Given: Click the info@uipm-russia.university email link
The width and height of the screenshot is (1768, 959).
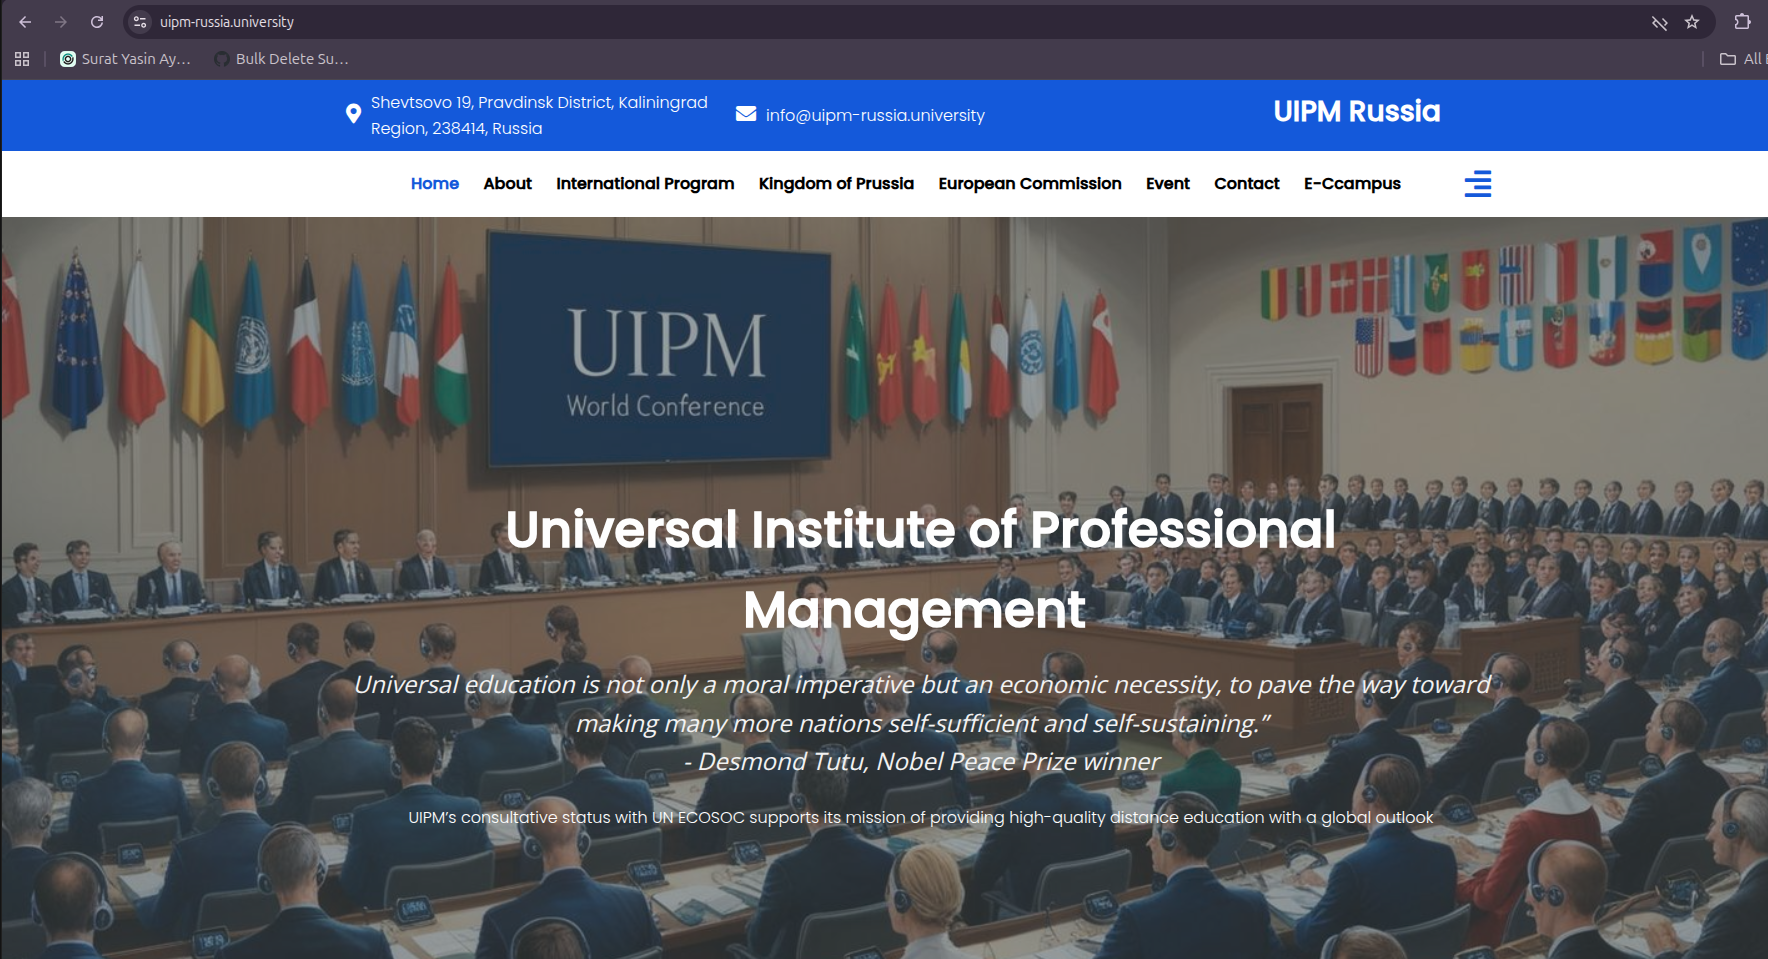Looking at the screenshot, I should (875, 115).
